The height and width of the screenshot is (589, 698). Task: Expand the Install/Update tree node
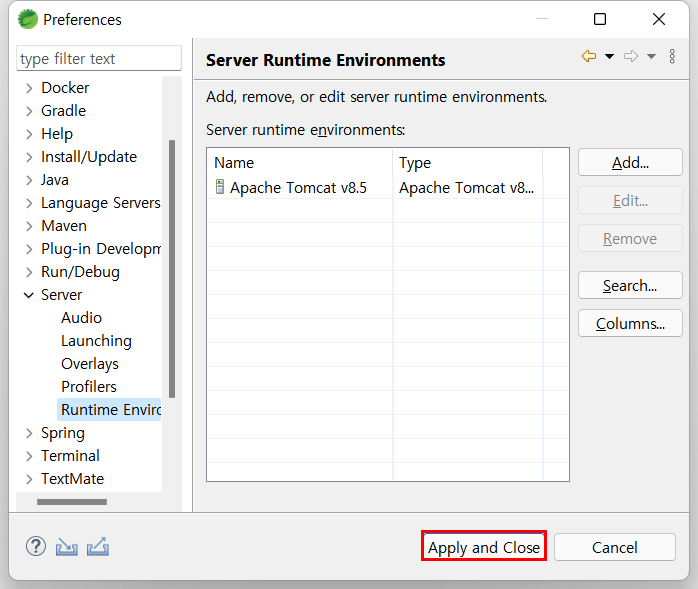29,157
